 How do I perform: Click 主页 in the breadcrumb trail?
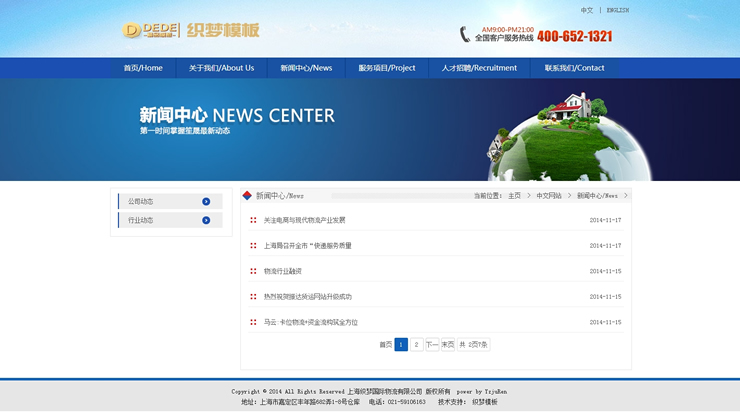pyautogui.click(x=514, y=196)
